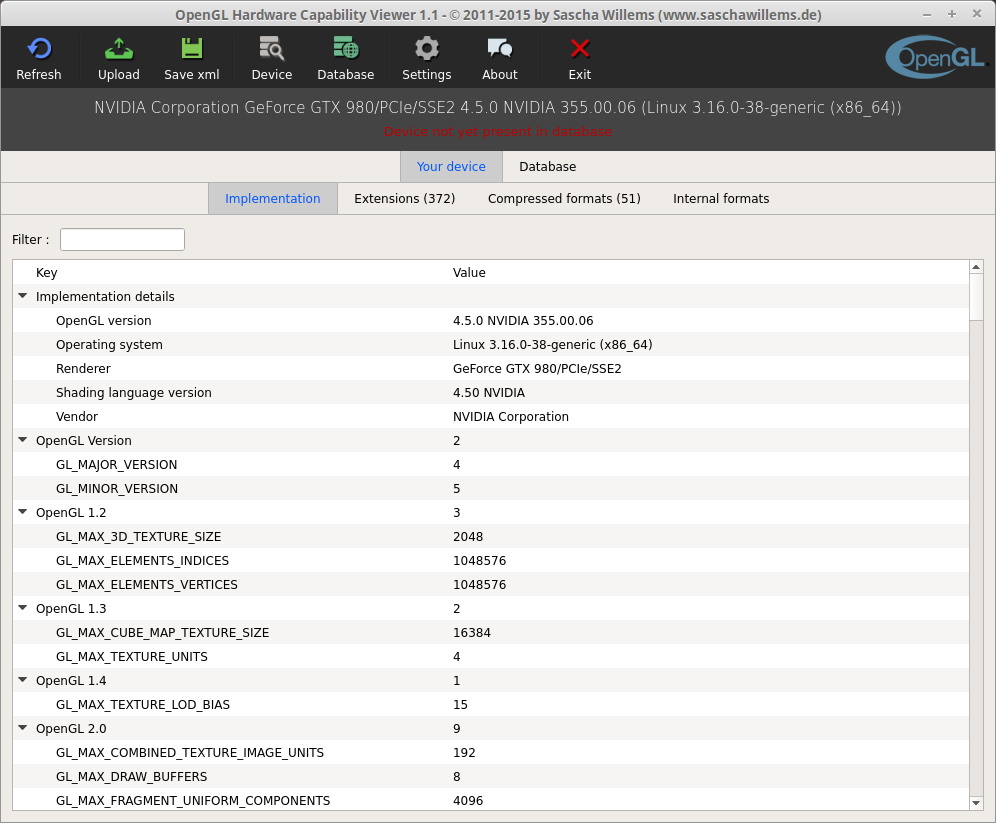
Task: Click the value 2048
Action: click(468, 537)
